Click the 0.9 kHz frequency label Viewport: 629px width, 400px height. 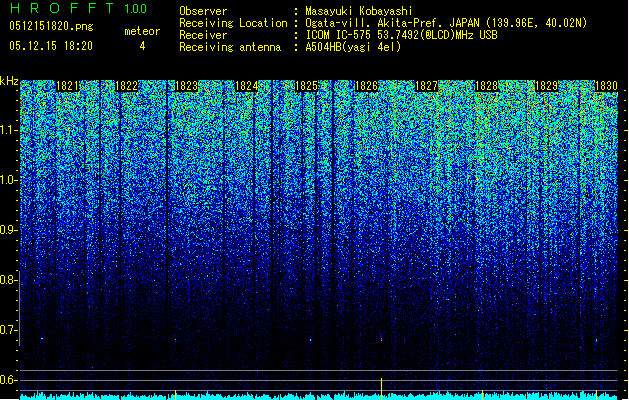tap(8, 230)
